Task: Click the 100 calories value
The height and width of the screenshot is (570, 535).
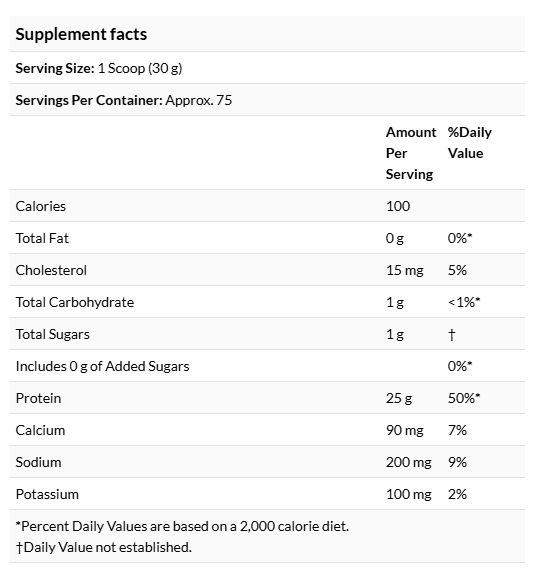Action: [398, 206]
